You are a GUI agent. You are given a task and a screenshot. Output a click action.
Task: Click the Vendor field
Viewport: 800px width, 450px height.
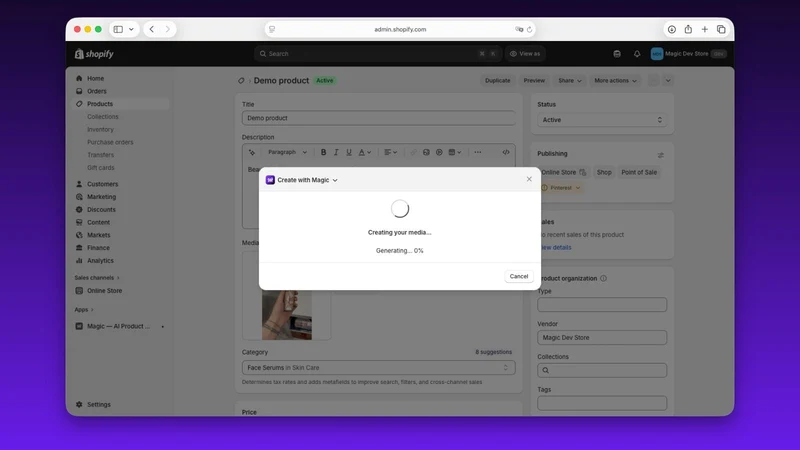point(602,338)
